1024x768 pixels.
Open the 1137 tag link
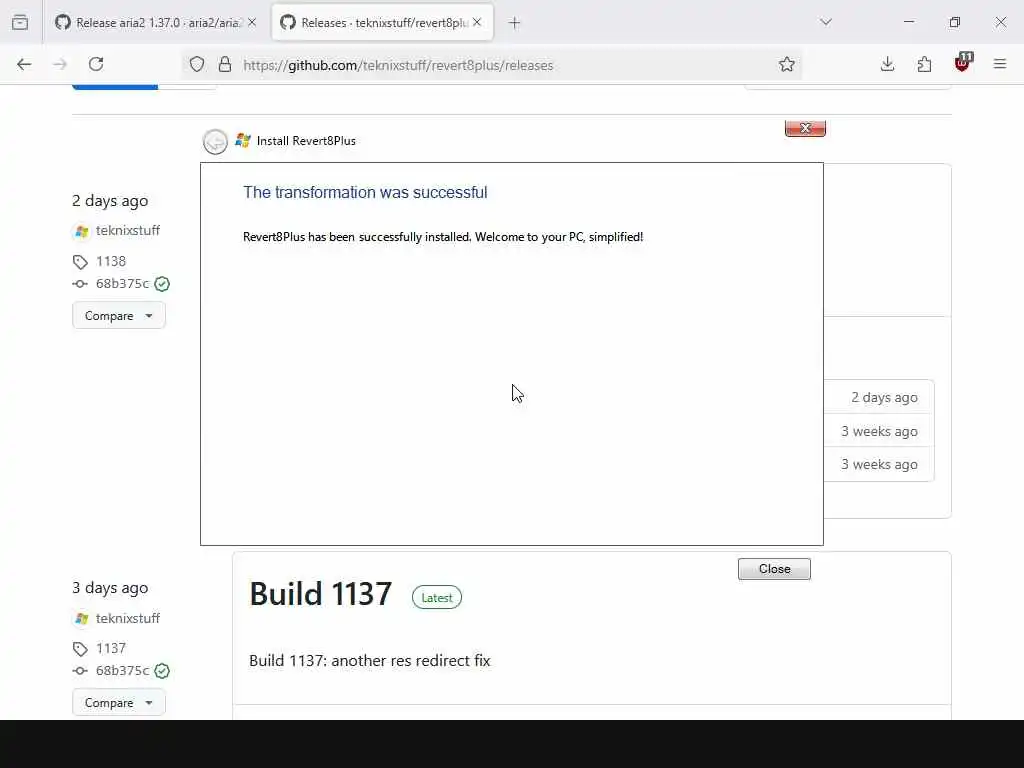click(111, 648)
